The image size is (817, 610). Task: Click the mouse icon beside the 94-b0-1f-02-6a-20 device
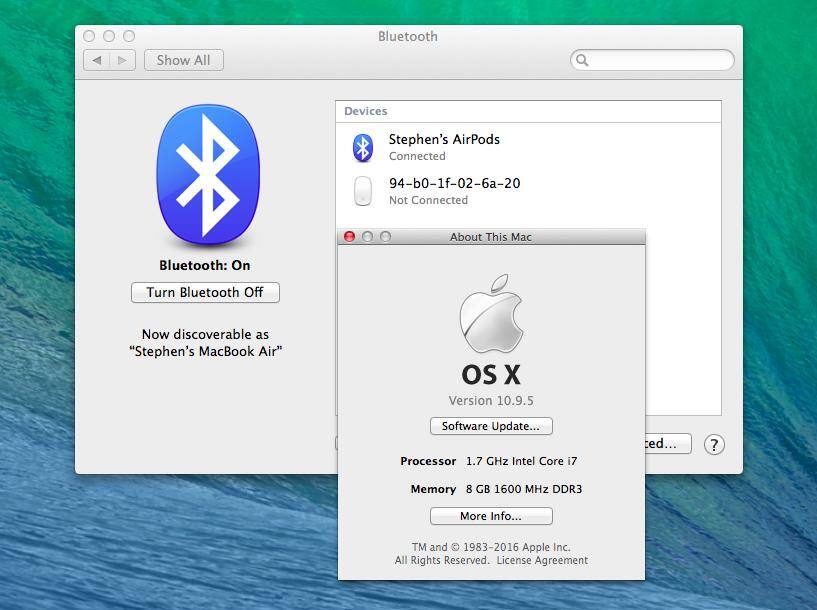[x=363, y=191]
